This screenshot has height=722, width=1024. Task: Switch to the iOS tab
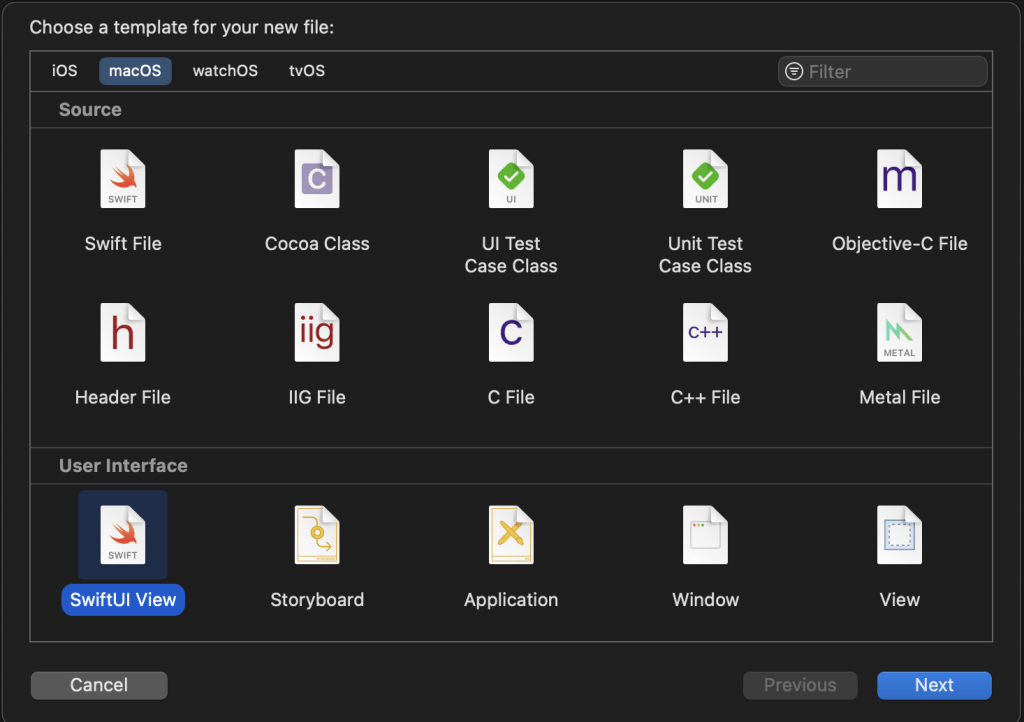(65, 71)
